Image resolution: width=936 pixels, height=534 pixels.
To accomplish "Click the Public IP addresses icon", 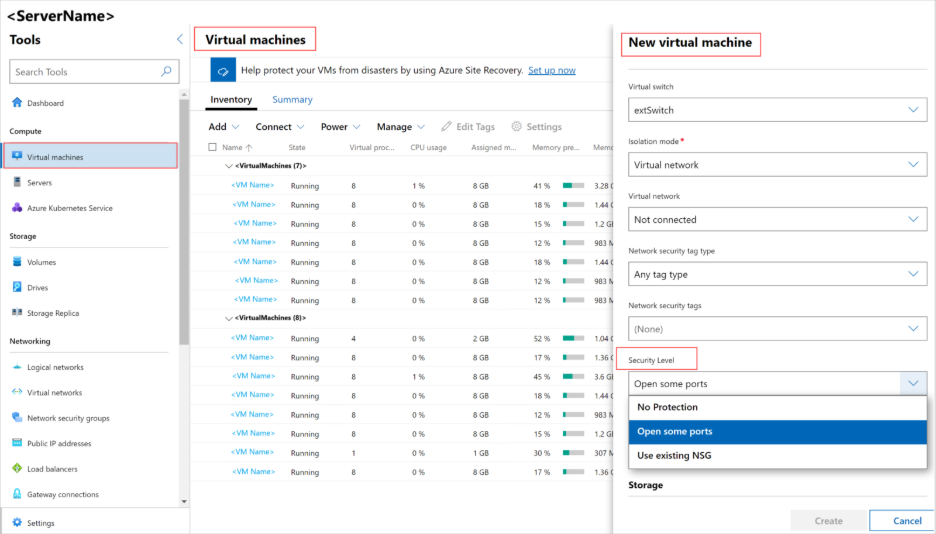I will (17, 443).
